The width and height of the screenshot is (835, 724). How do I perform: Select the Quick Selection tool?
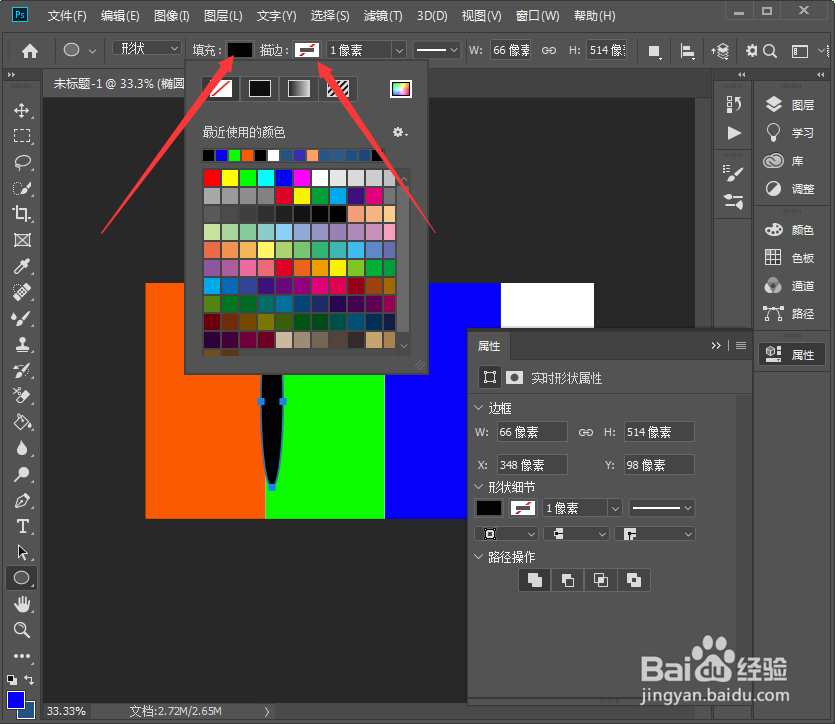tap(22, 188)
